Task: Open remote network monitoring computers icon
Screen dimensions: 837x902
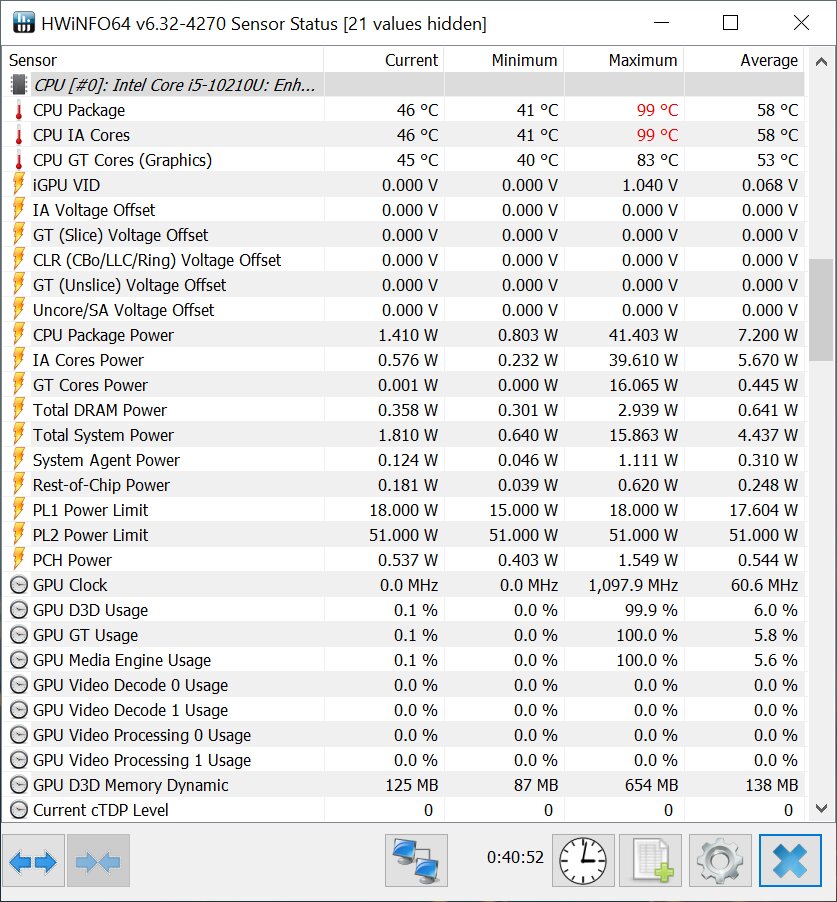Action: click(416, 861)
